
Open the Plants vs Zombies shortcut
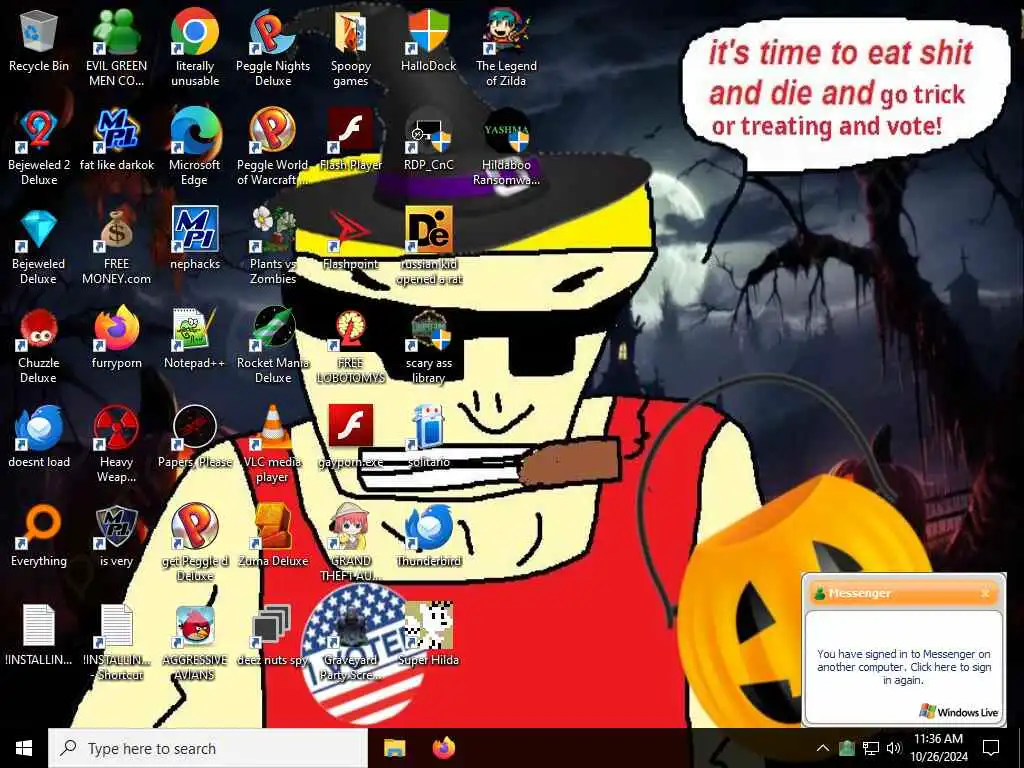[273, 230]
